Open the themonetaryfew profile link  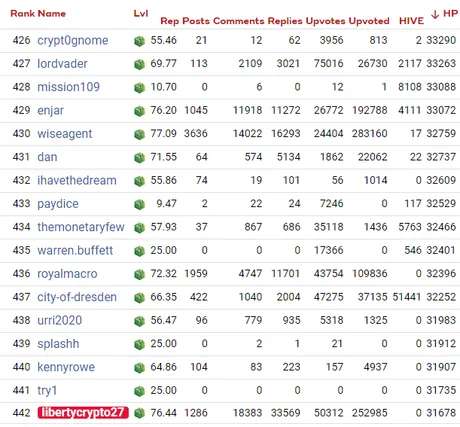81,227
